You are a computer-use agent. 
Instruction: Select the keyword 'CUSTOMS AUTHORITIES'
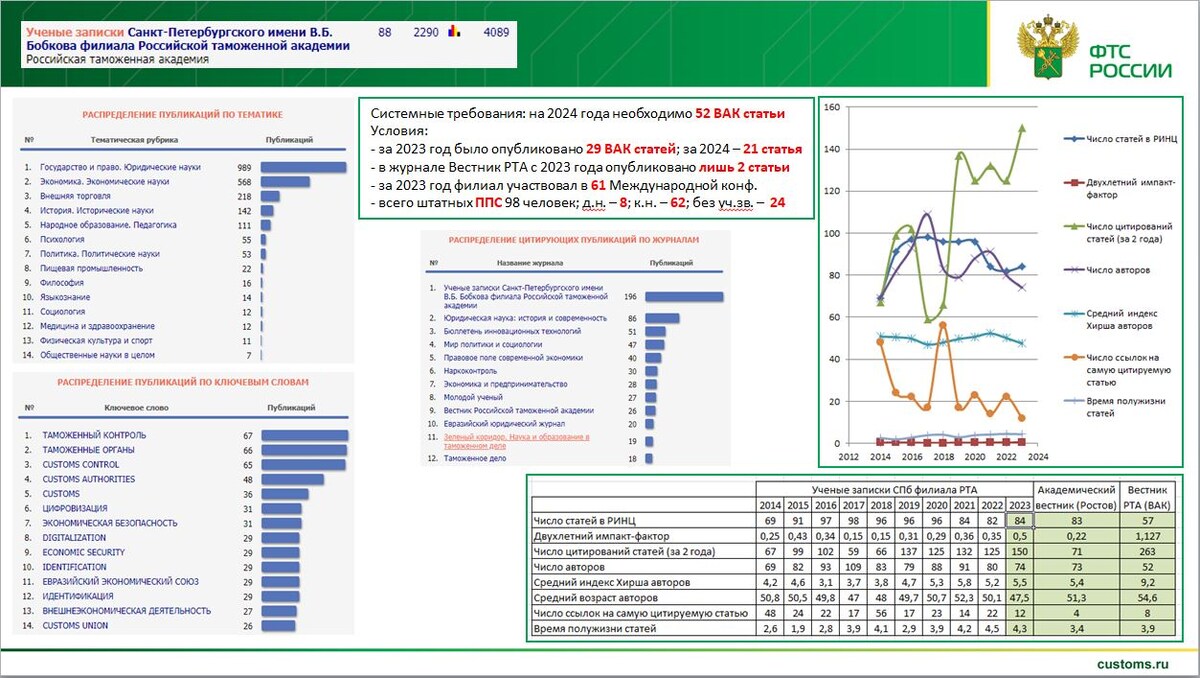click(x=89, y=479)
